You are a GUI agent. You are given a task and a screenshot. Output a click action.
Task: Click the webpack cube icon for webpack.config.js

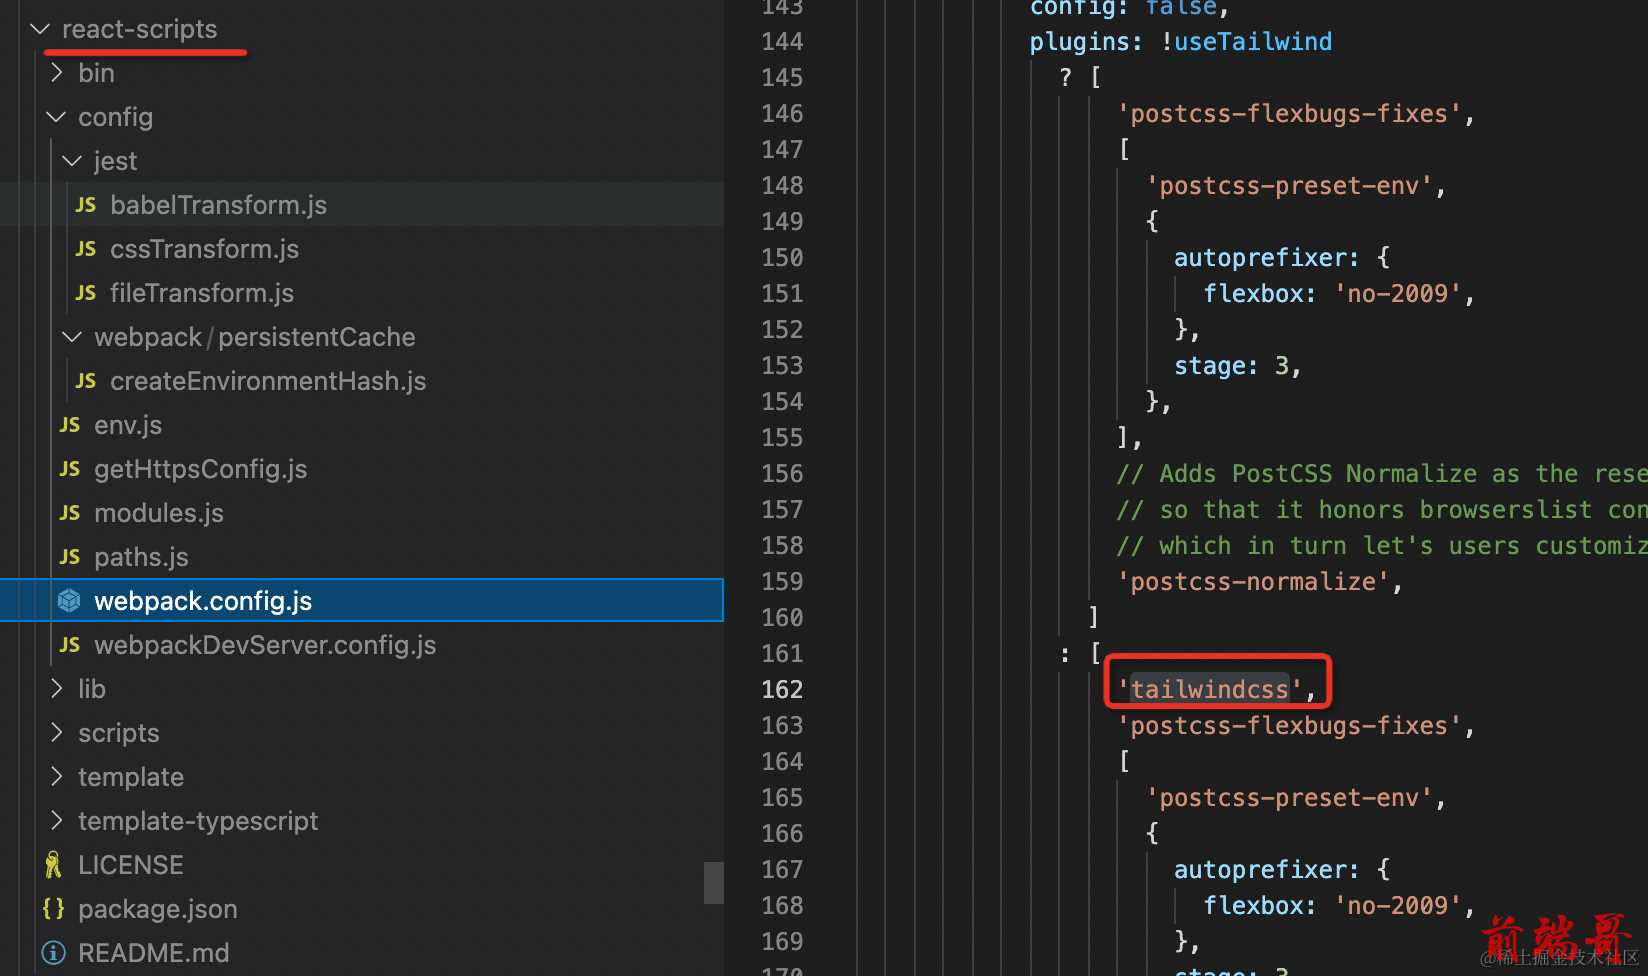69,601
